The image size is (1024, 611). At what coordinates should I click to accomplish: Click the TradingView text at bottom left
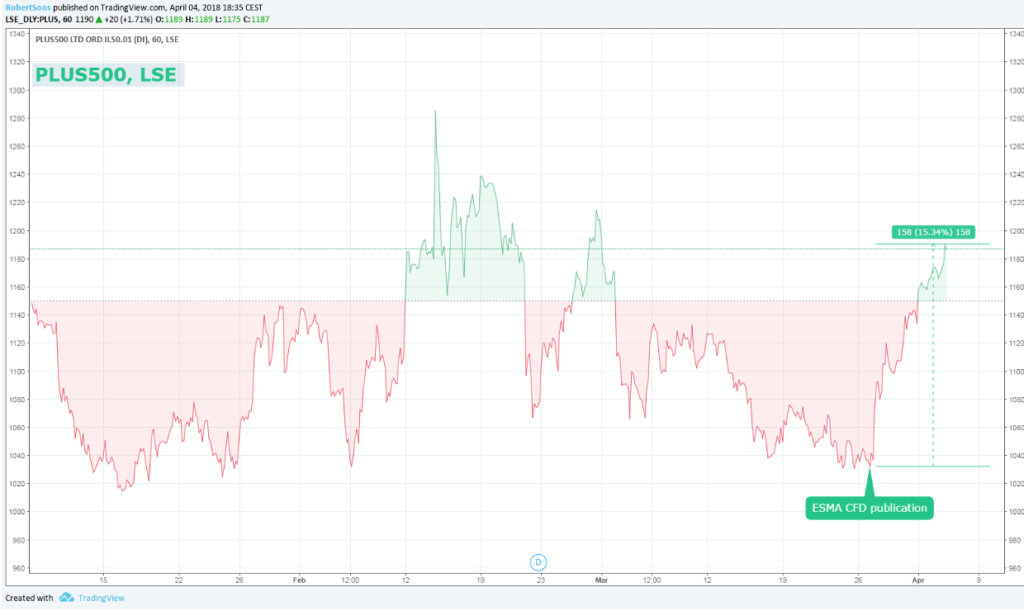(102, 598)
